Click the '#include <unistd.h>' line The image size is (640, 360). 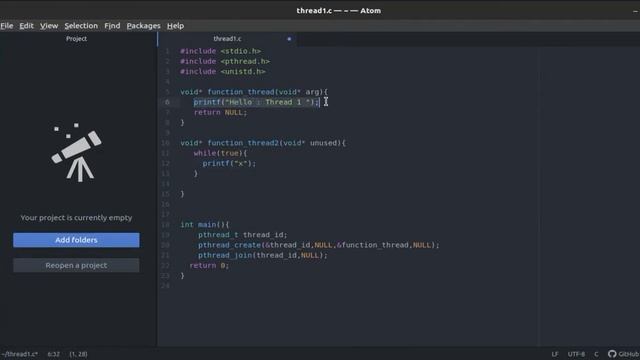[x=223, y=71]
